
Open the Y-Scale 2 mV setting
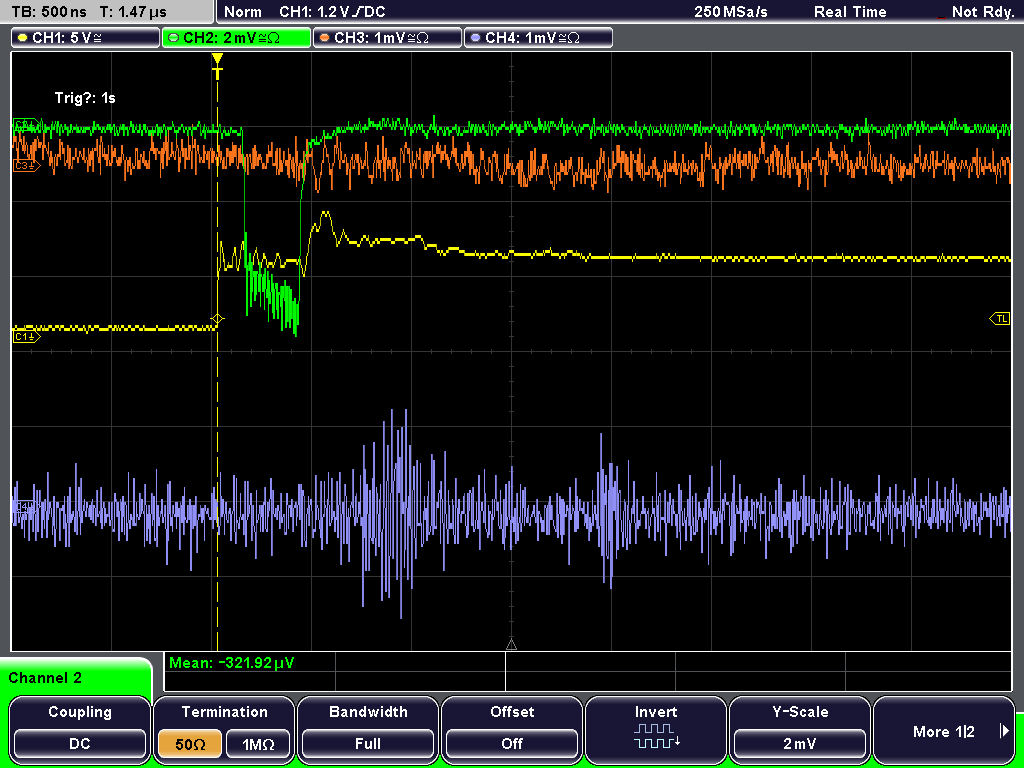tap(800, 728)
